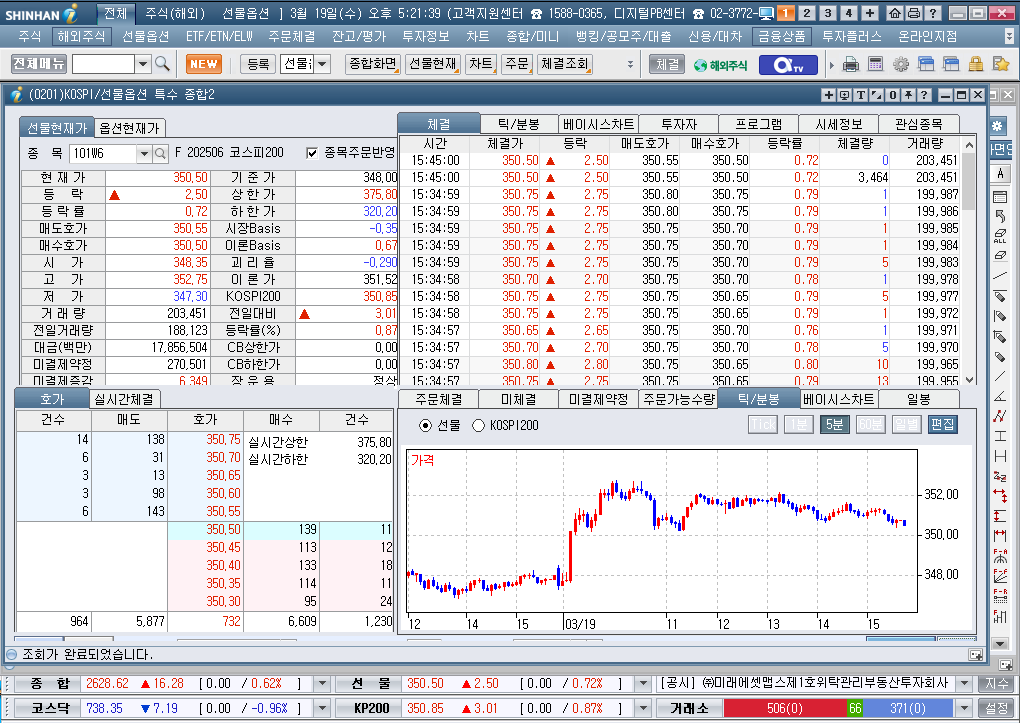This screenshot has height=723, width=1020.
Task: Select the single eraser tool in sidebar
Action: pos(1000,255)
